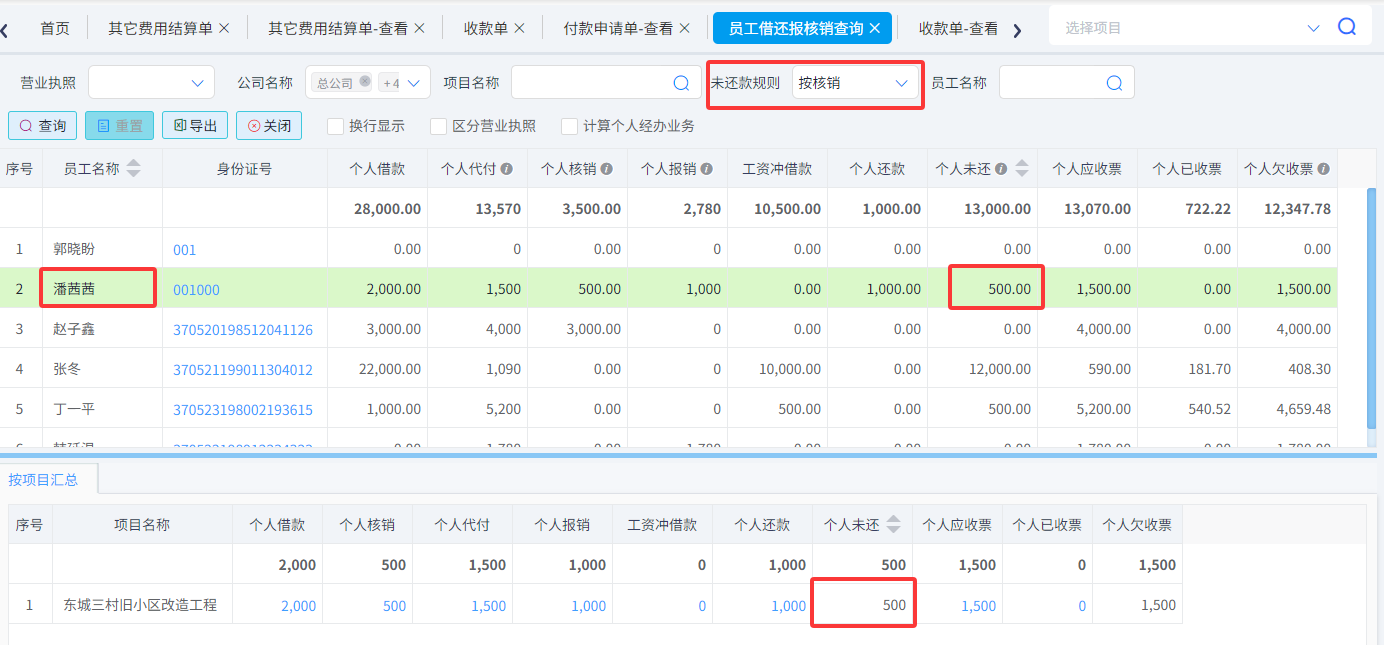Click the magnifier icon in 员工名称 field
The width and height of the screenshot is (1384, 645).
[x=1114, y=84]
